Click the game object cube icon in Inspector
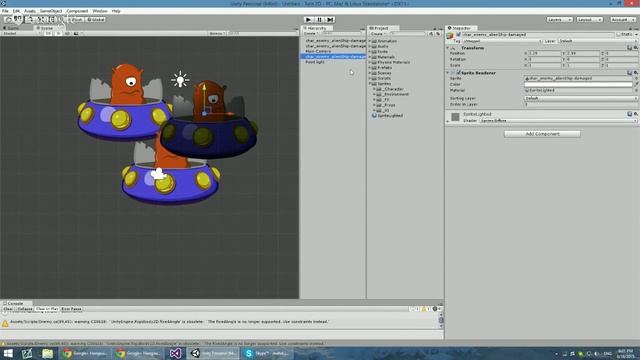640x360 pixels. [x=450, y=36]
